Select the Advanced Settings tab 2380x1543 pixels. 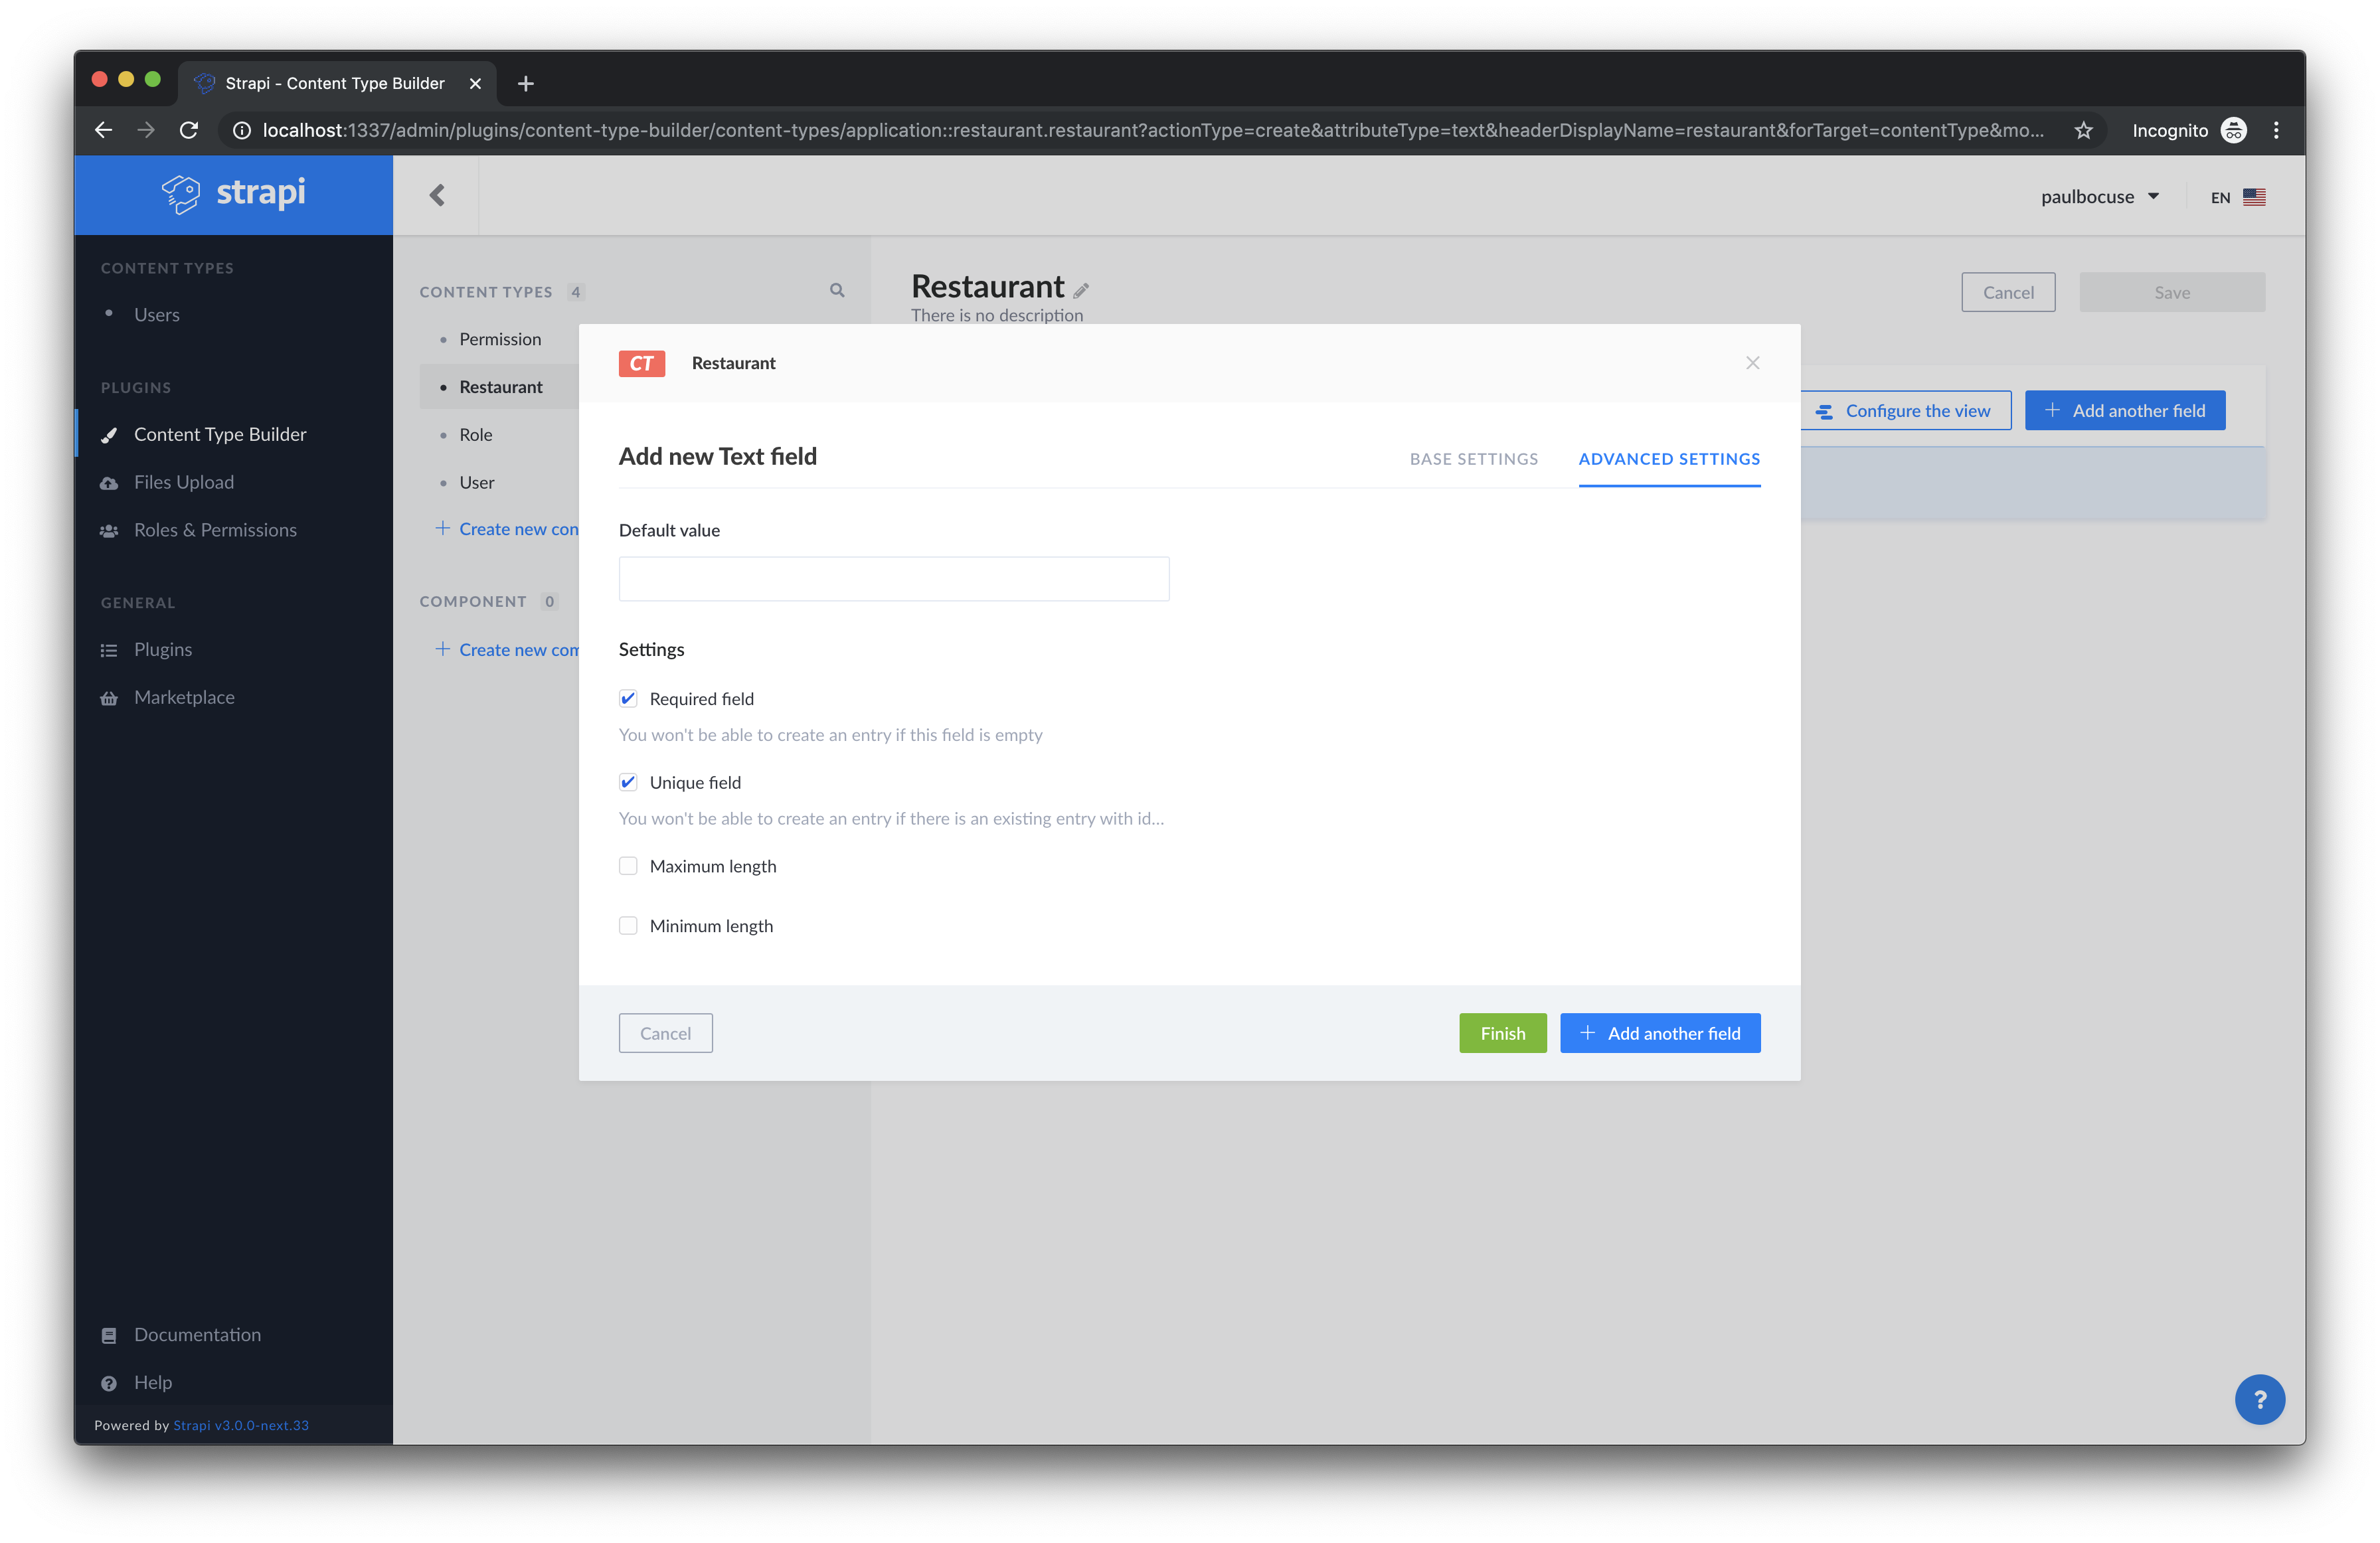coord(1669,459)
